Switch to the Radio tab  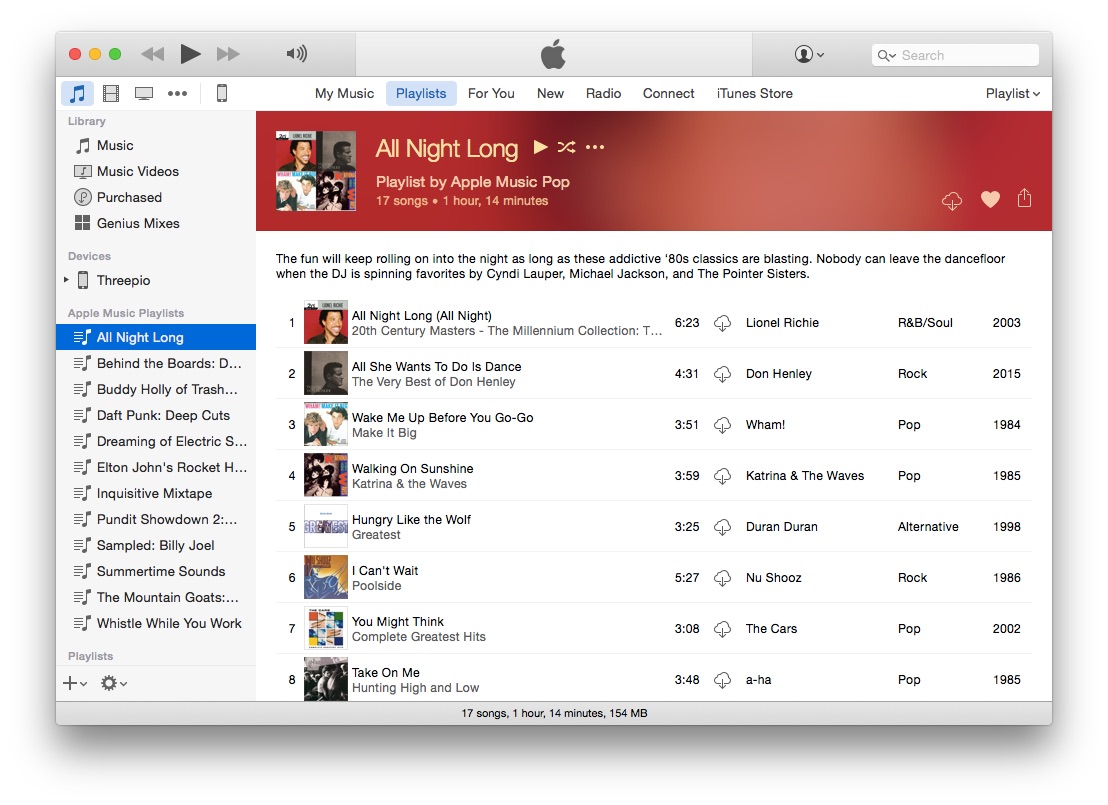pos(603,93)
